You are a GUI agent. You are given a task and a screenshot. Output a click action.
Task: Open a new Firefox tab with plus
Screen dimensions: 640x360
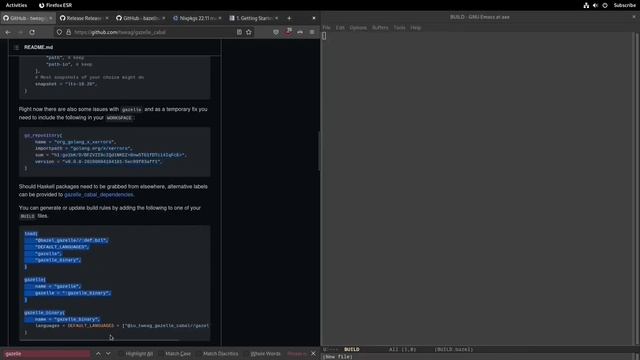click(x=289, y=18)
